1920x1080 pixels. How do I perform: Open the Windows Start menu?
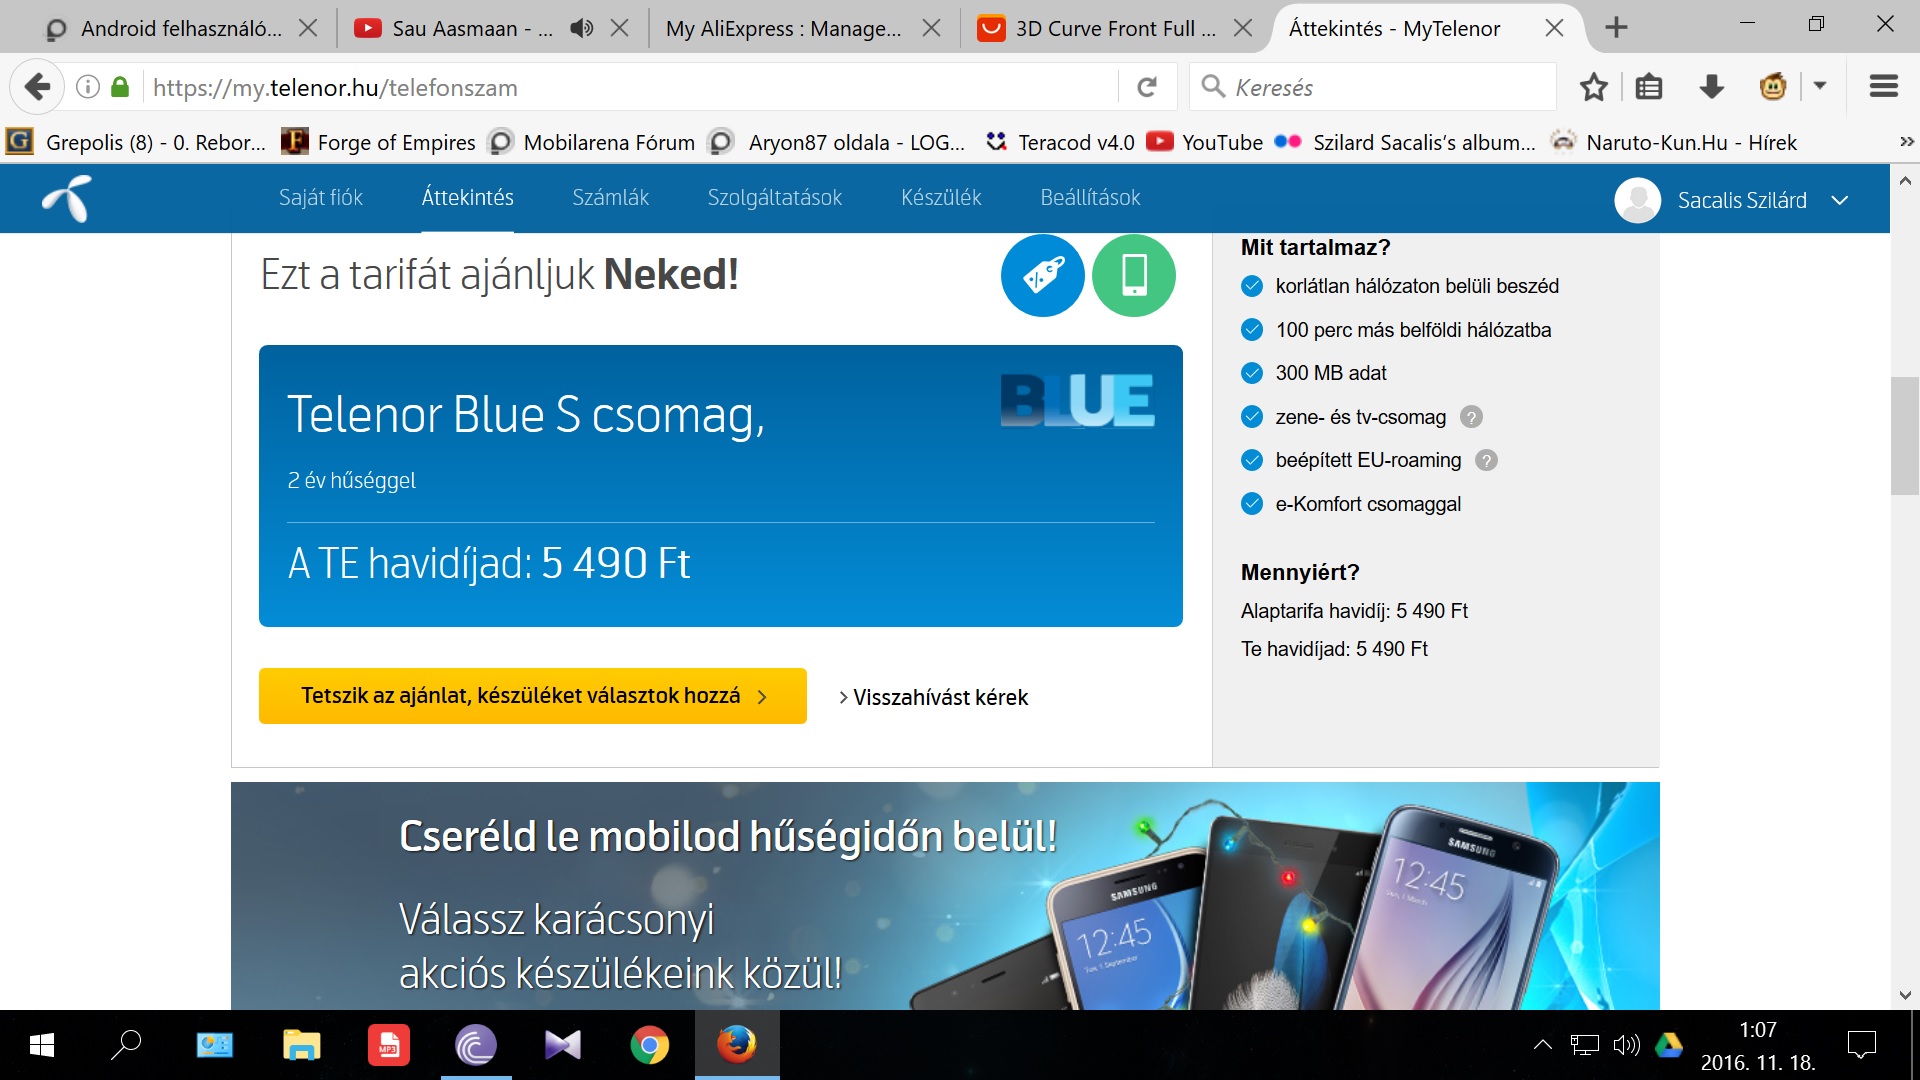[41, 1045]
